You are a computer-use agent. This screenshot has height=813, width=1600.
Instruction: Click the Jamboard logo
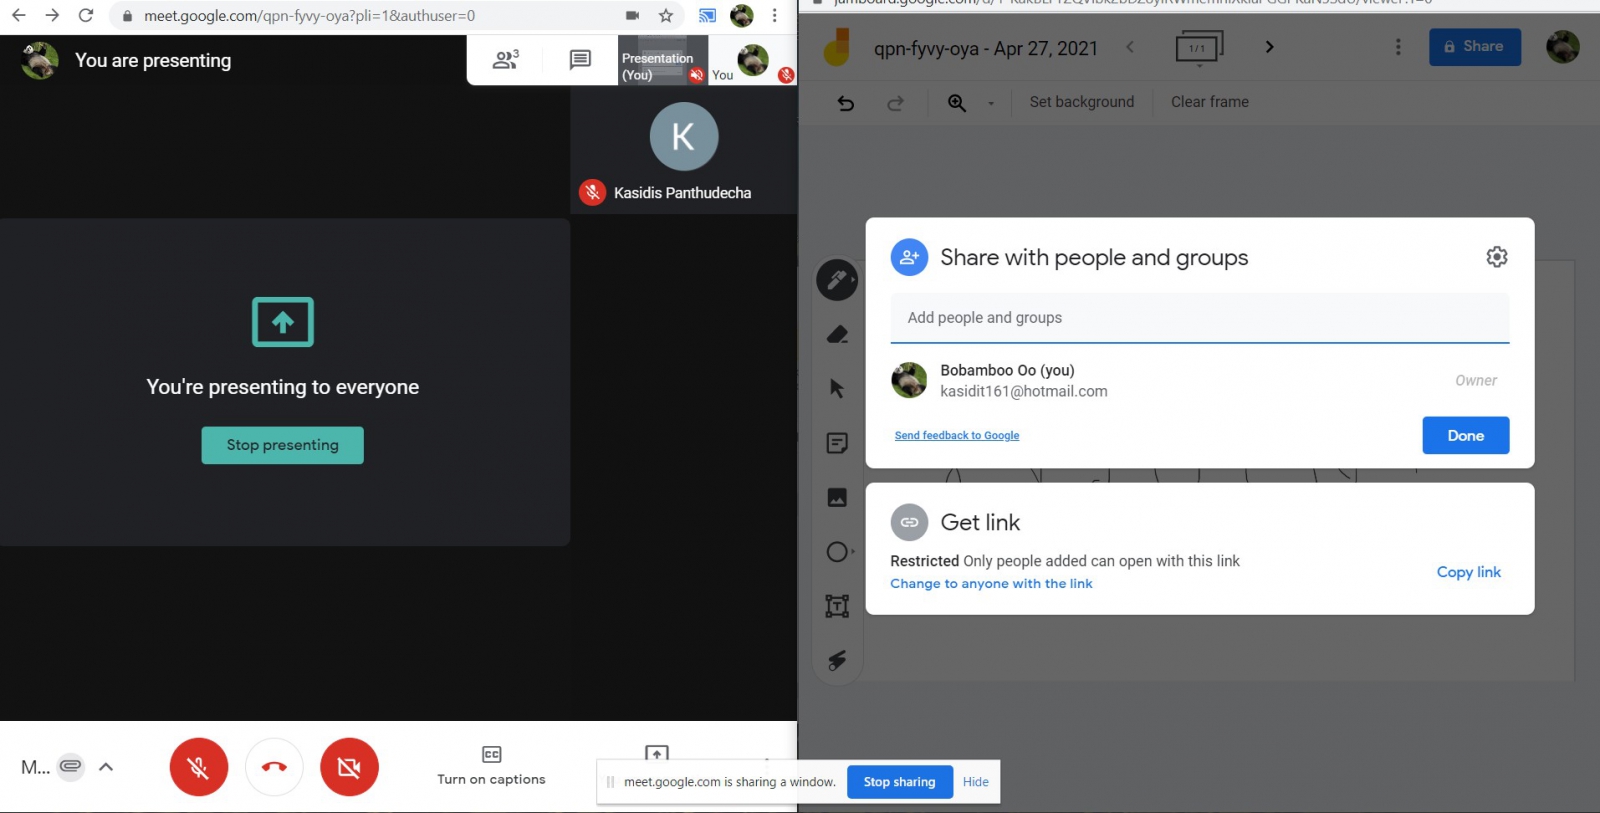[837, 47]
